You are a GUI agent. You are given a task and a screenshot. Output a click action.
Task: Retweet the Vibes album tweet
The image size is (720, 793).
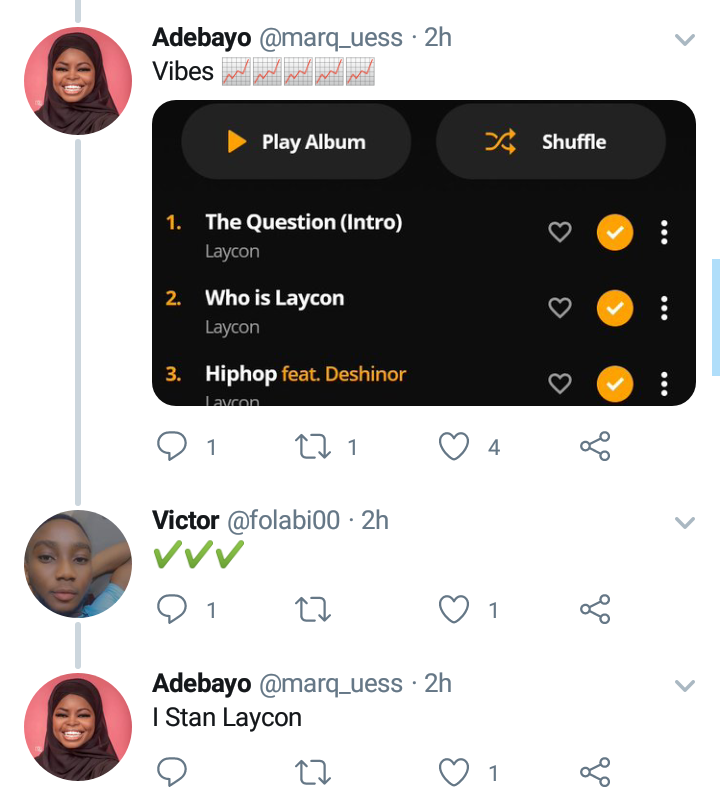pos(314,447)
